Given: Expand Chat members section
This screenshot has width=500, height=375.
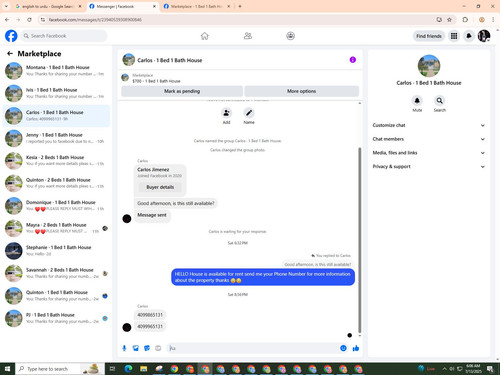Looking at the screenshot, I should [x=428, y=139].
